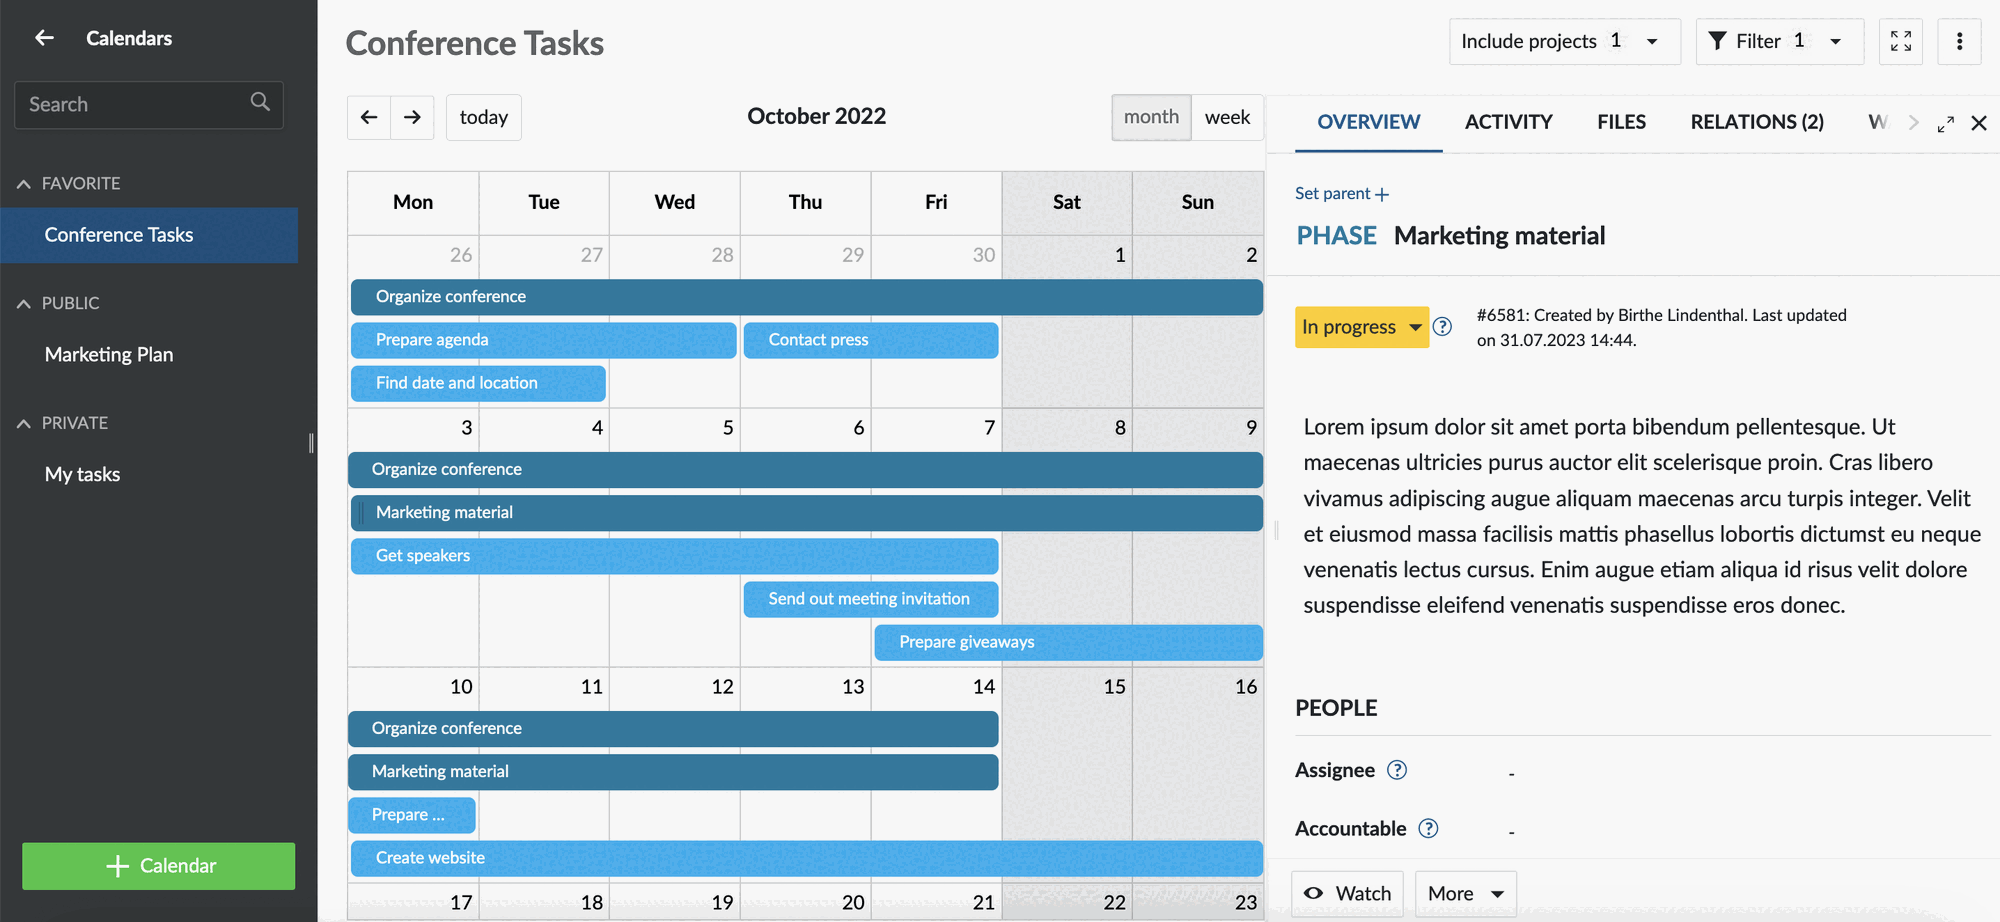
Task: Switch to the RELATIONS (2) tab
Action: pos(1757,122)
